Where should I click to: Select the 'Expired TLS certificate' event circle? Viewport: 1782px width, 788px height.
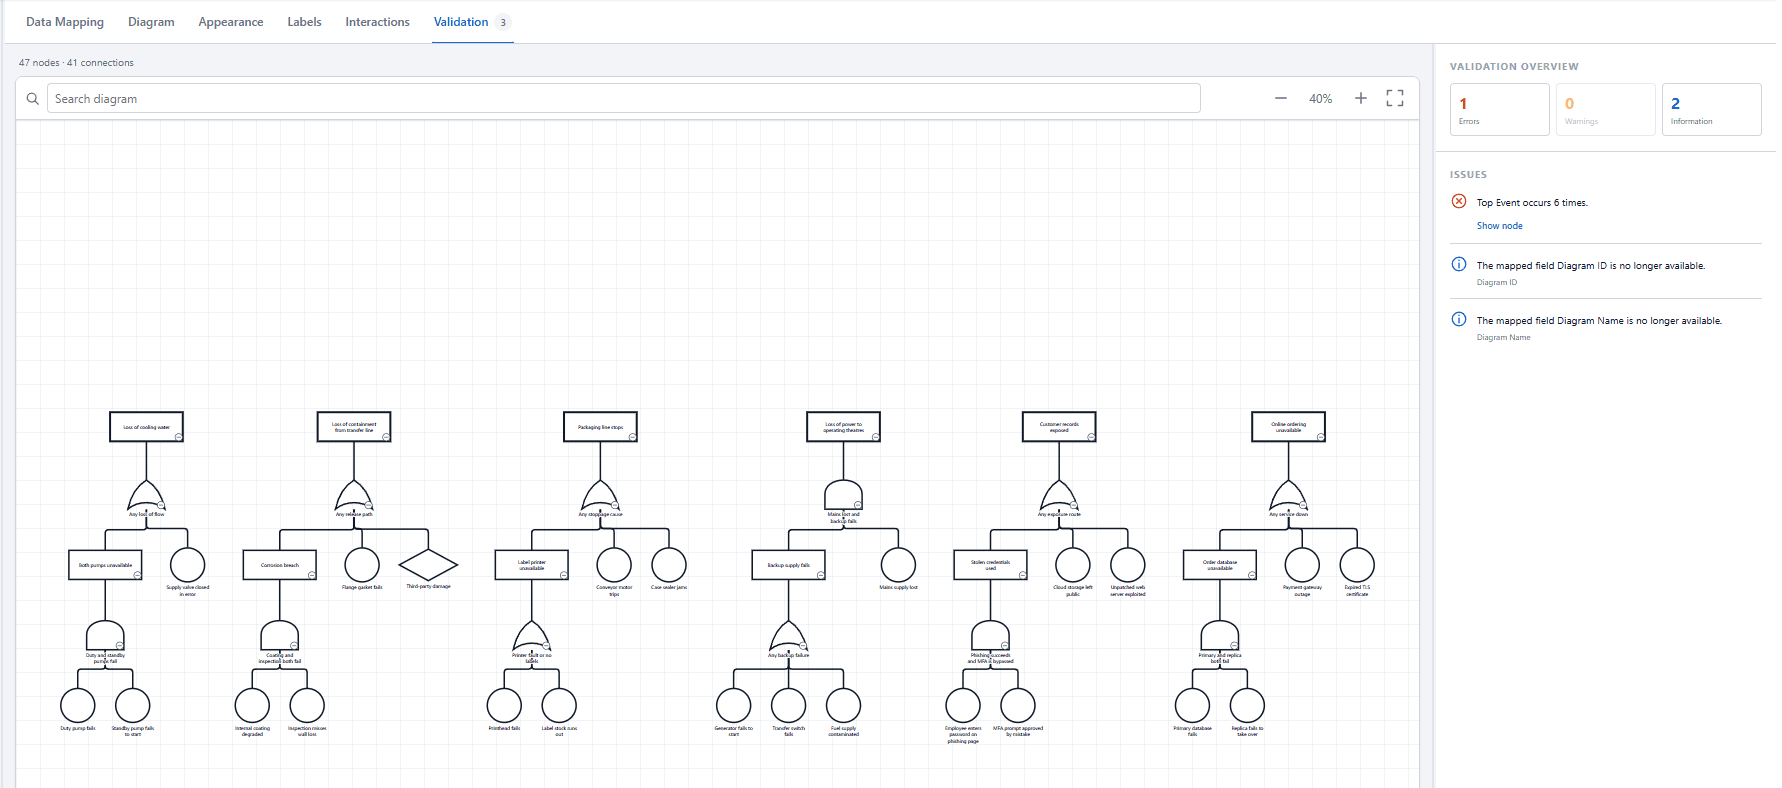(x=1357, y=565)
